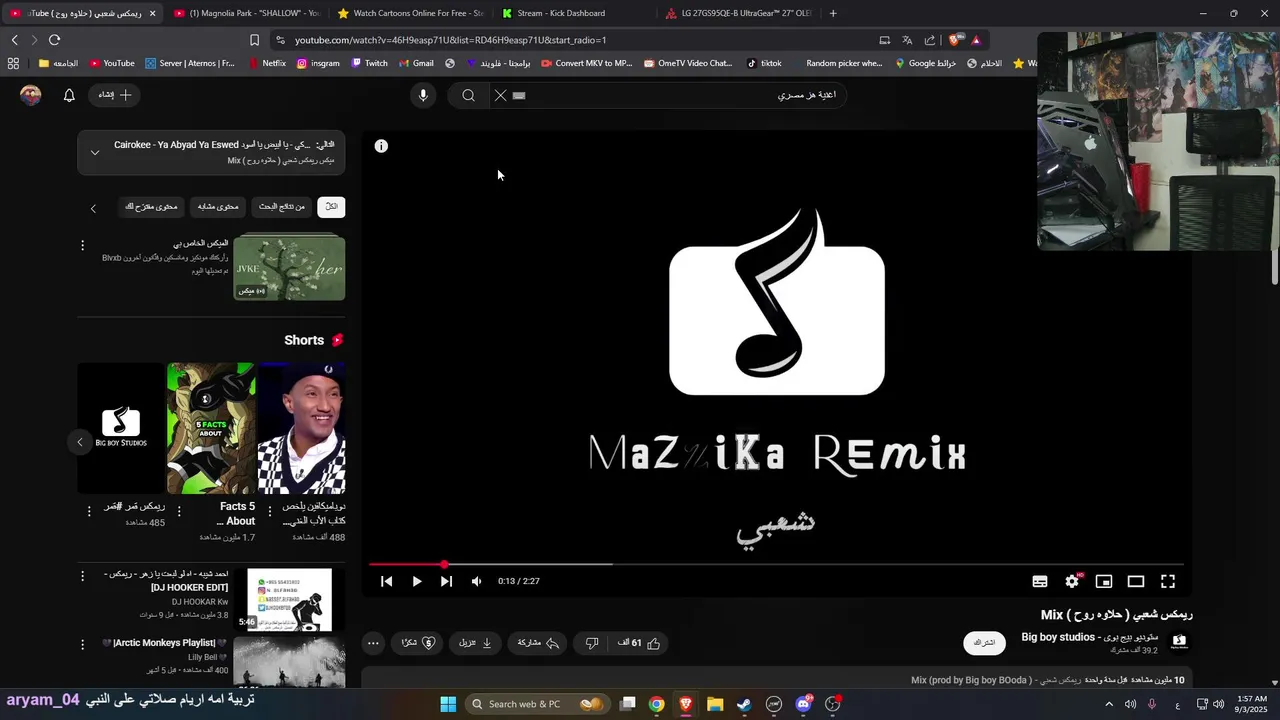Open options for DJ HOOKER EDIT video

82,577
